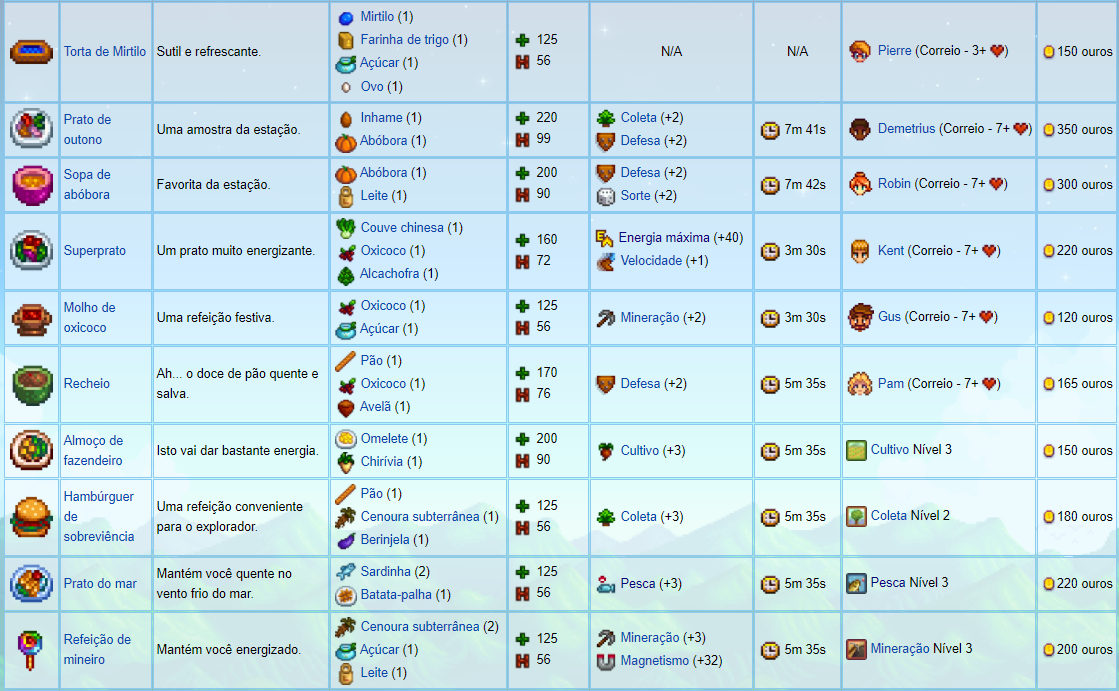Click the Torta de Mirtilo pie icon
Viewport: 1119px width, 691px height.
click(31, 51)
